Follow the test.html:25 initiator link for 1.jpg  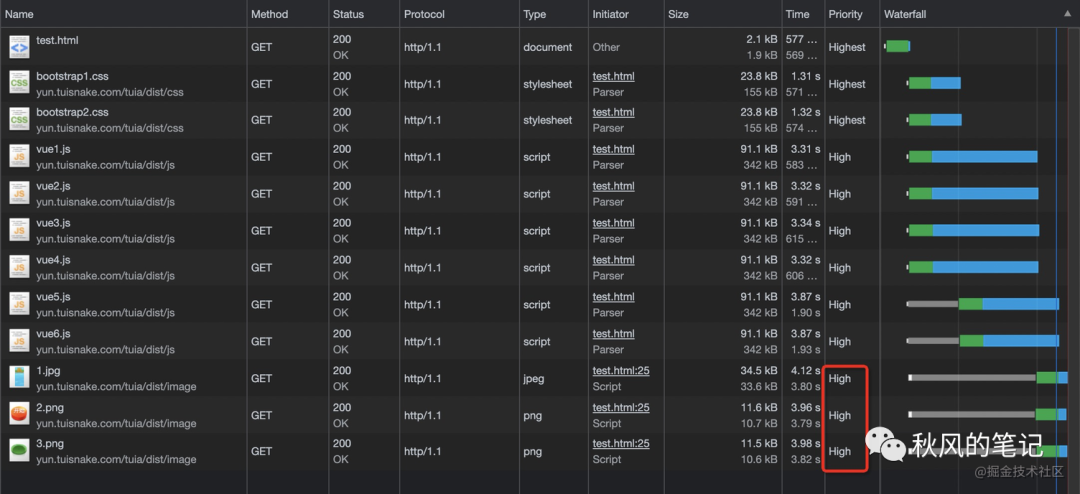pyautogui.click(x=621, y=370)
